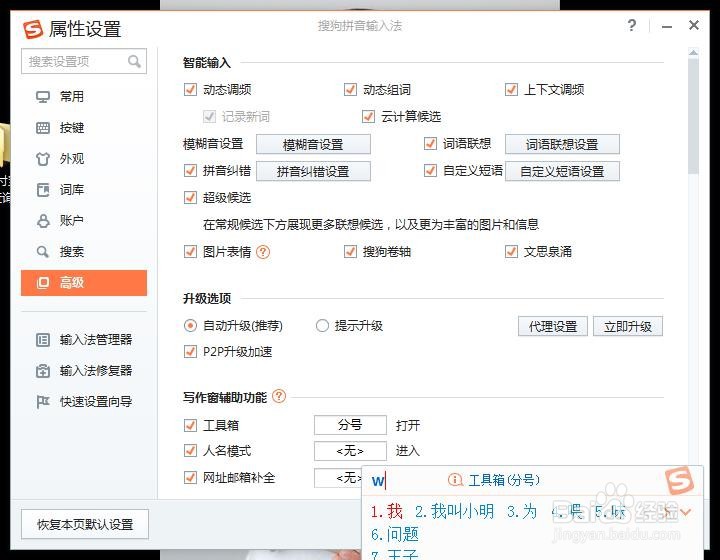Disable 词语联想 checkbox
This screenshot has width=720, height=560.
coord(430,144)
